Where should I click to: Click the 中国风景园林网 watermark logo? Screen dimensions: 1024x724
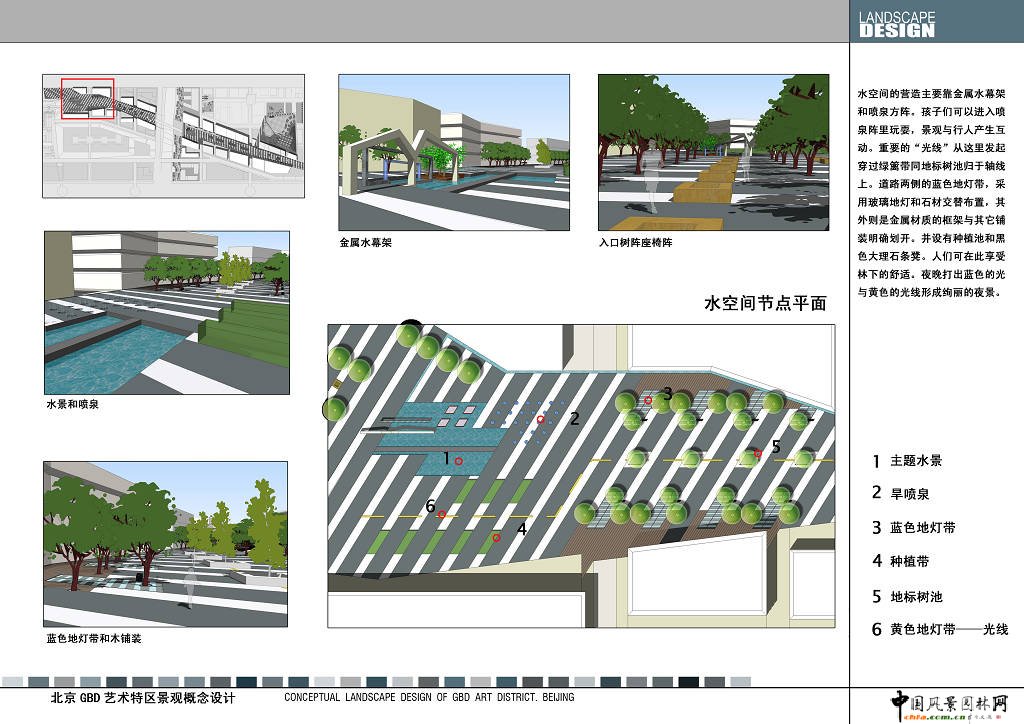pos(949,703)
